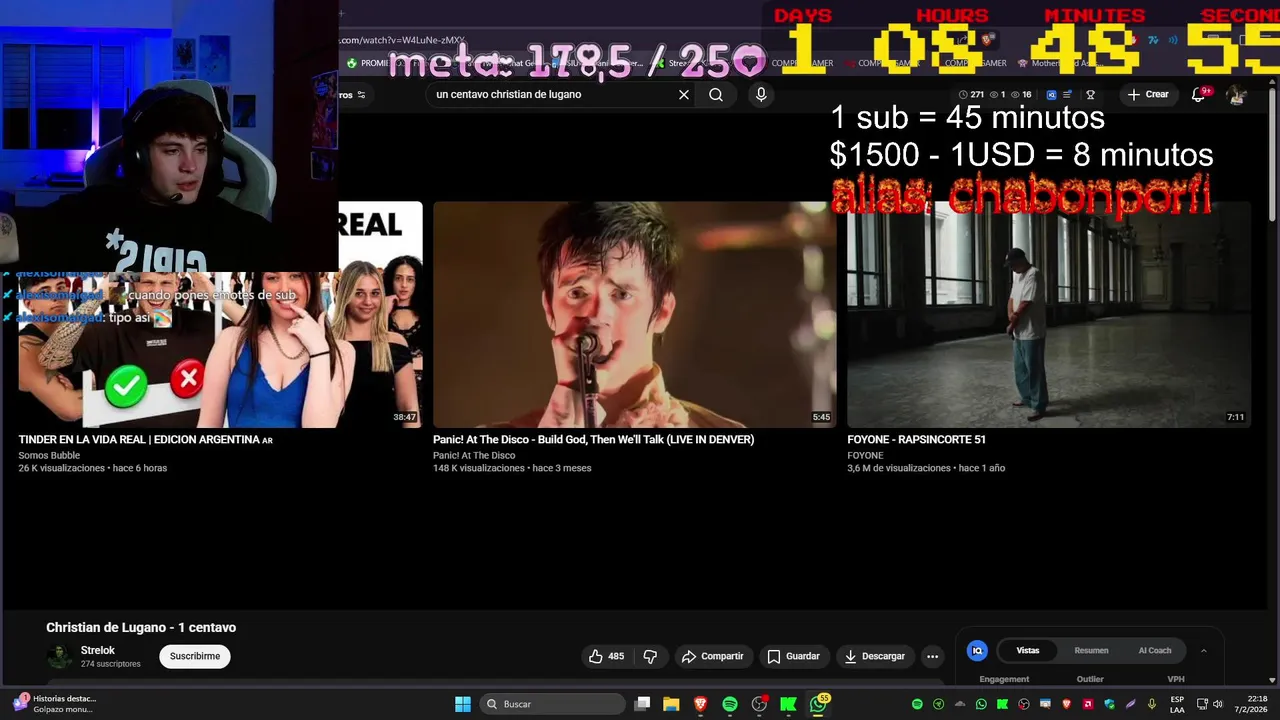Open YouTube notifications bell
The width and height of the screenshot is (1280, 720).
point(1199,95)
